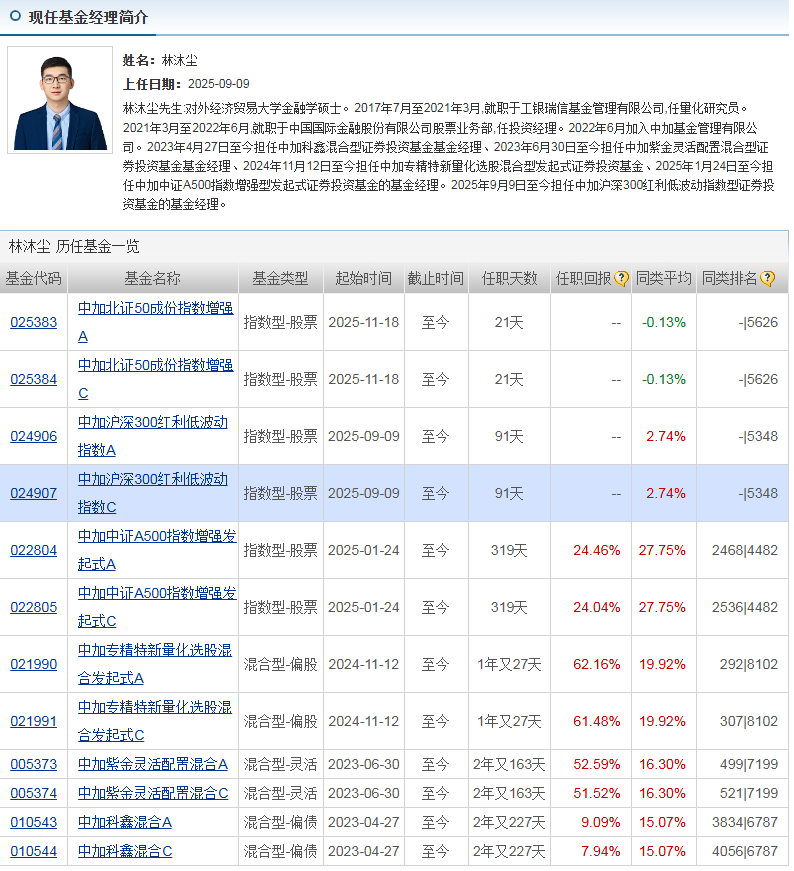Click the manager name 林沐尘

[179, 60]
